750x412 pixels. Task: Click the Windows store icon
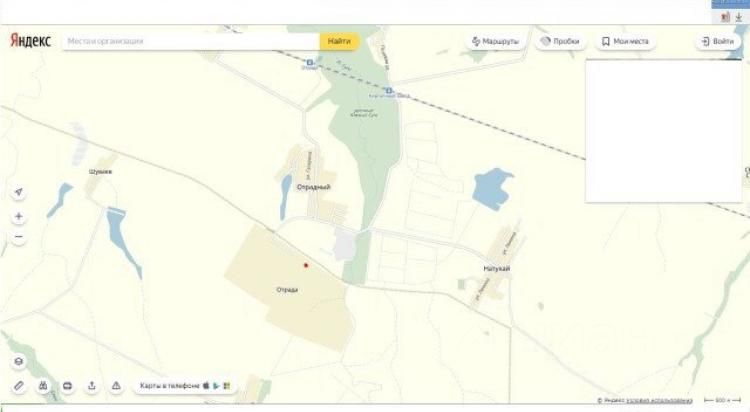(x=227, y=386)
